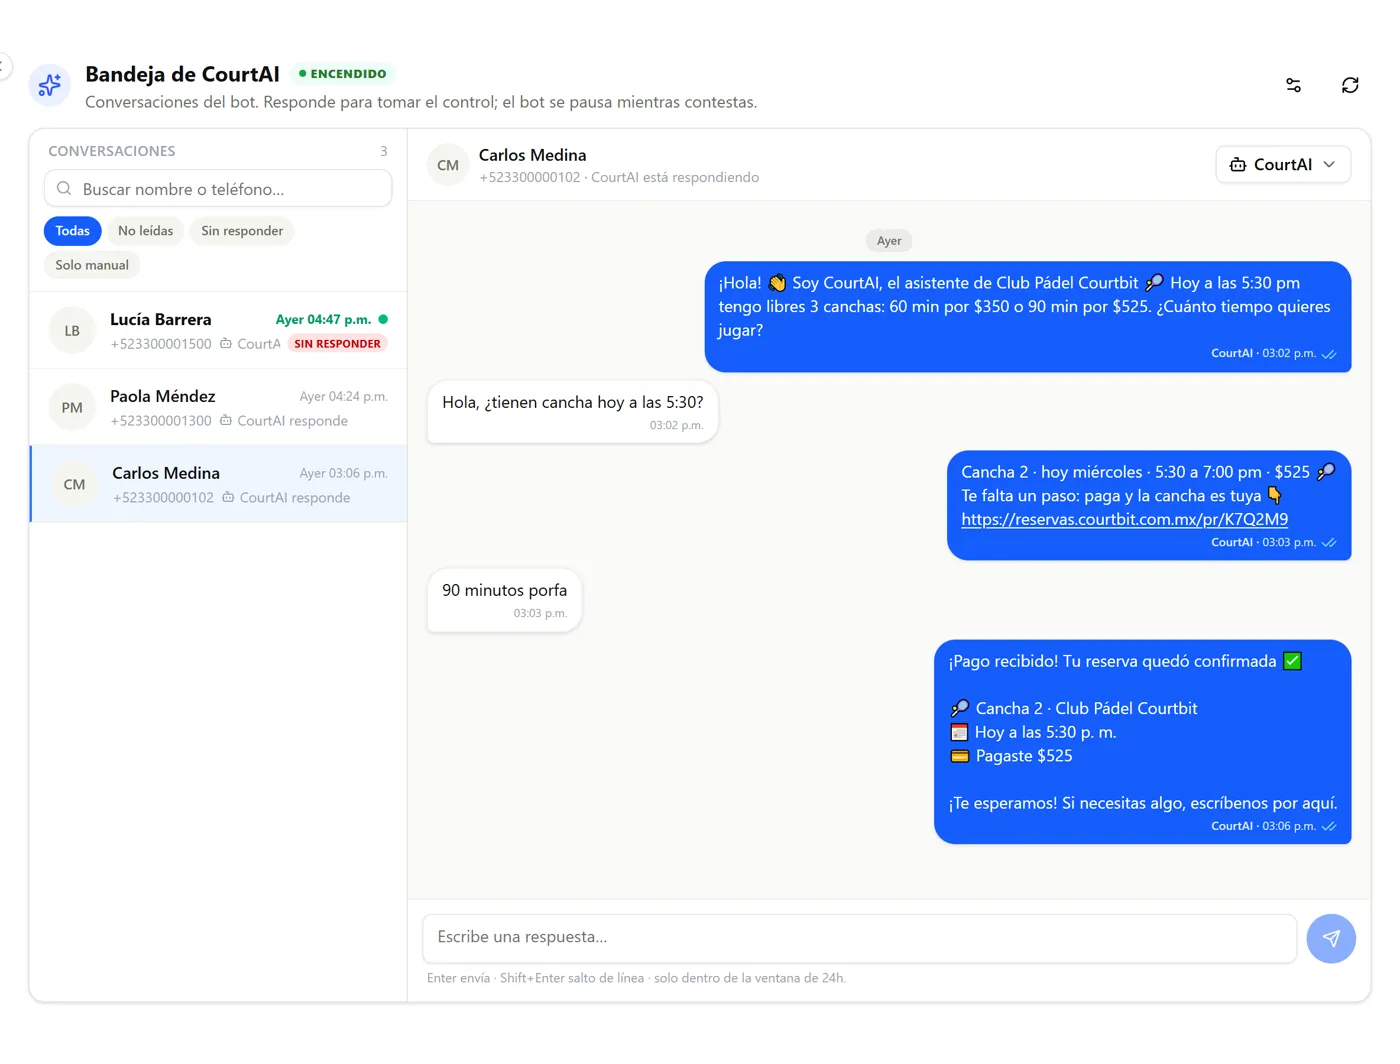Click double-check icon on 03:03 p.m. bot message

pyautogui.click(x=1329, y=543)
